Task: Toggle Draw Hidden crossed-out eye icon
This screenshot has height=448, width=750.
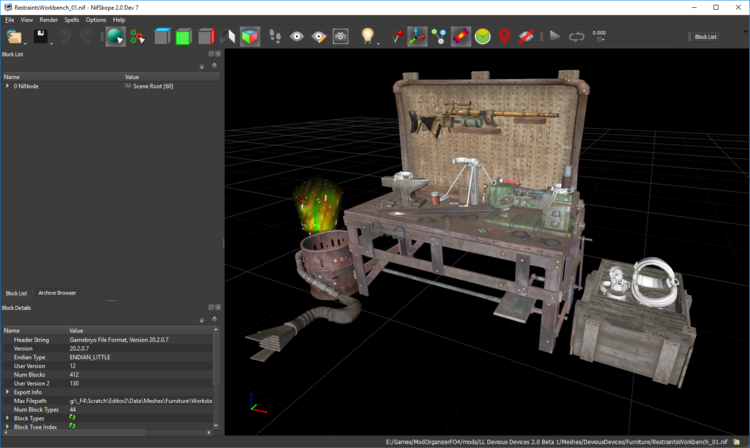Action: pos(526,36)
